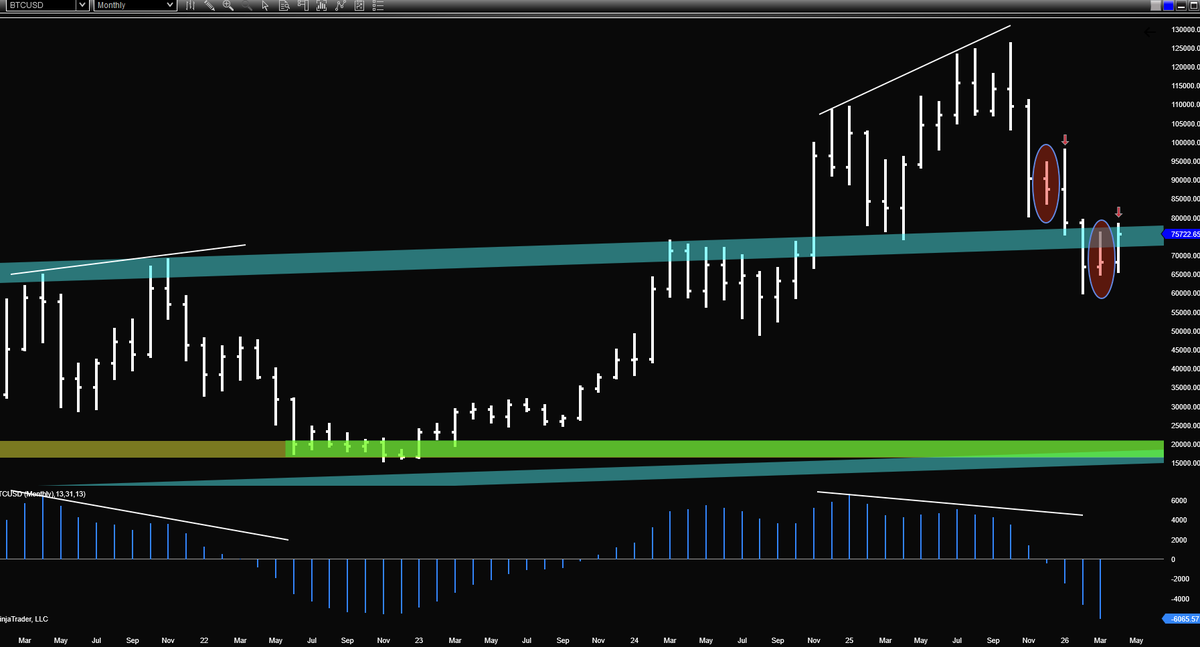Click the BTCUSD (Monthly),13,31,13 indicator label
Screen dimensions: 1200x647
coord(43,494)
